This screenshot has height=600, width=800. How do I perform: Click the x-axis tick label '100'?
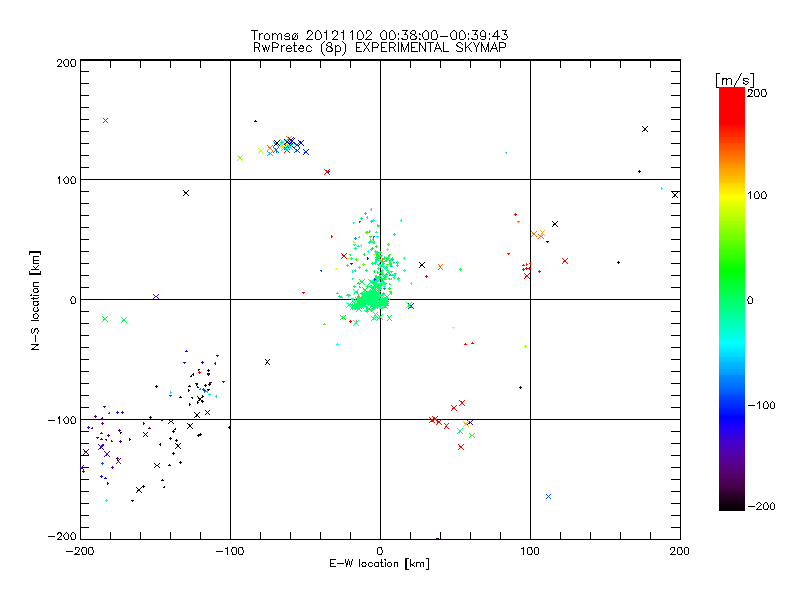click(x=530, y=552)
